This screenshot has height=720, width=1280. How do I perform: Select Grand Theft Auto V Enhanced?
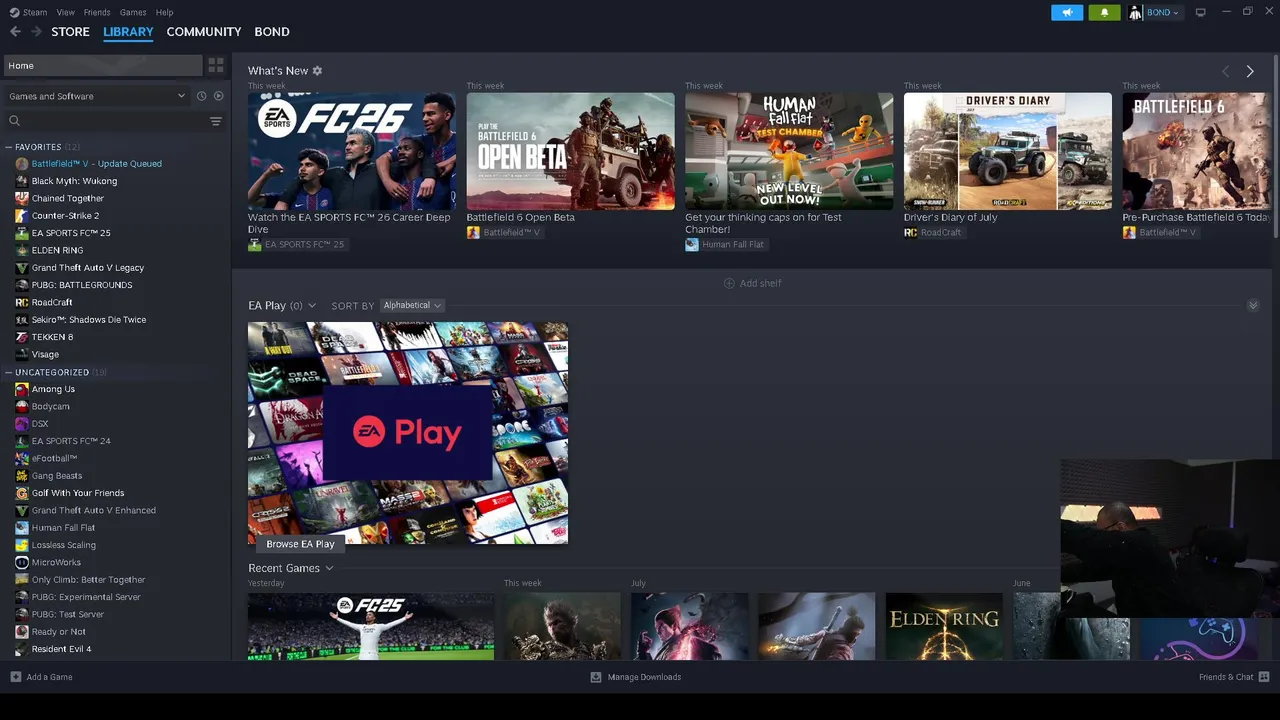click(94, 510)
